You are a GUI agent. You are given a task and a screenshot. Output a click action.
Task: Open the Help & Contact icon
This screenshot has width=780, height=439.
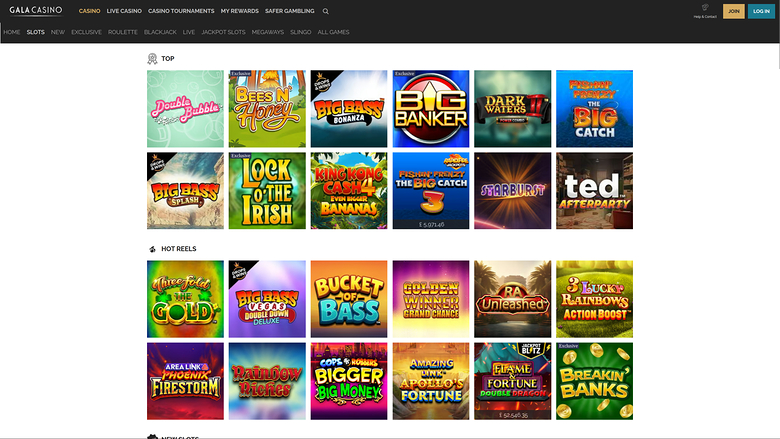[704, 10]
